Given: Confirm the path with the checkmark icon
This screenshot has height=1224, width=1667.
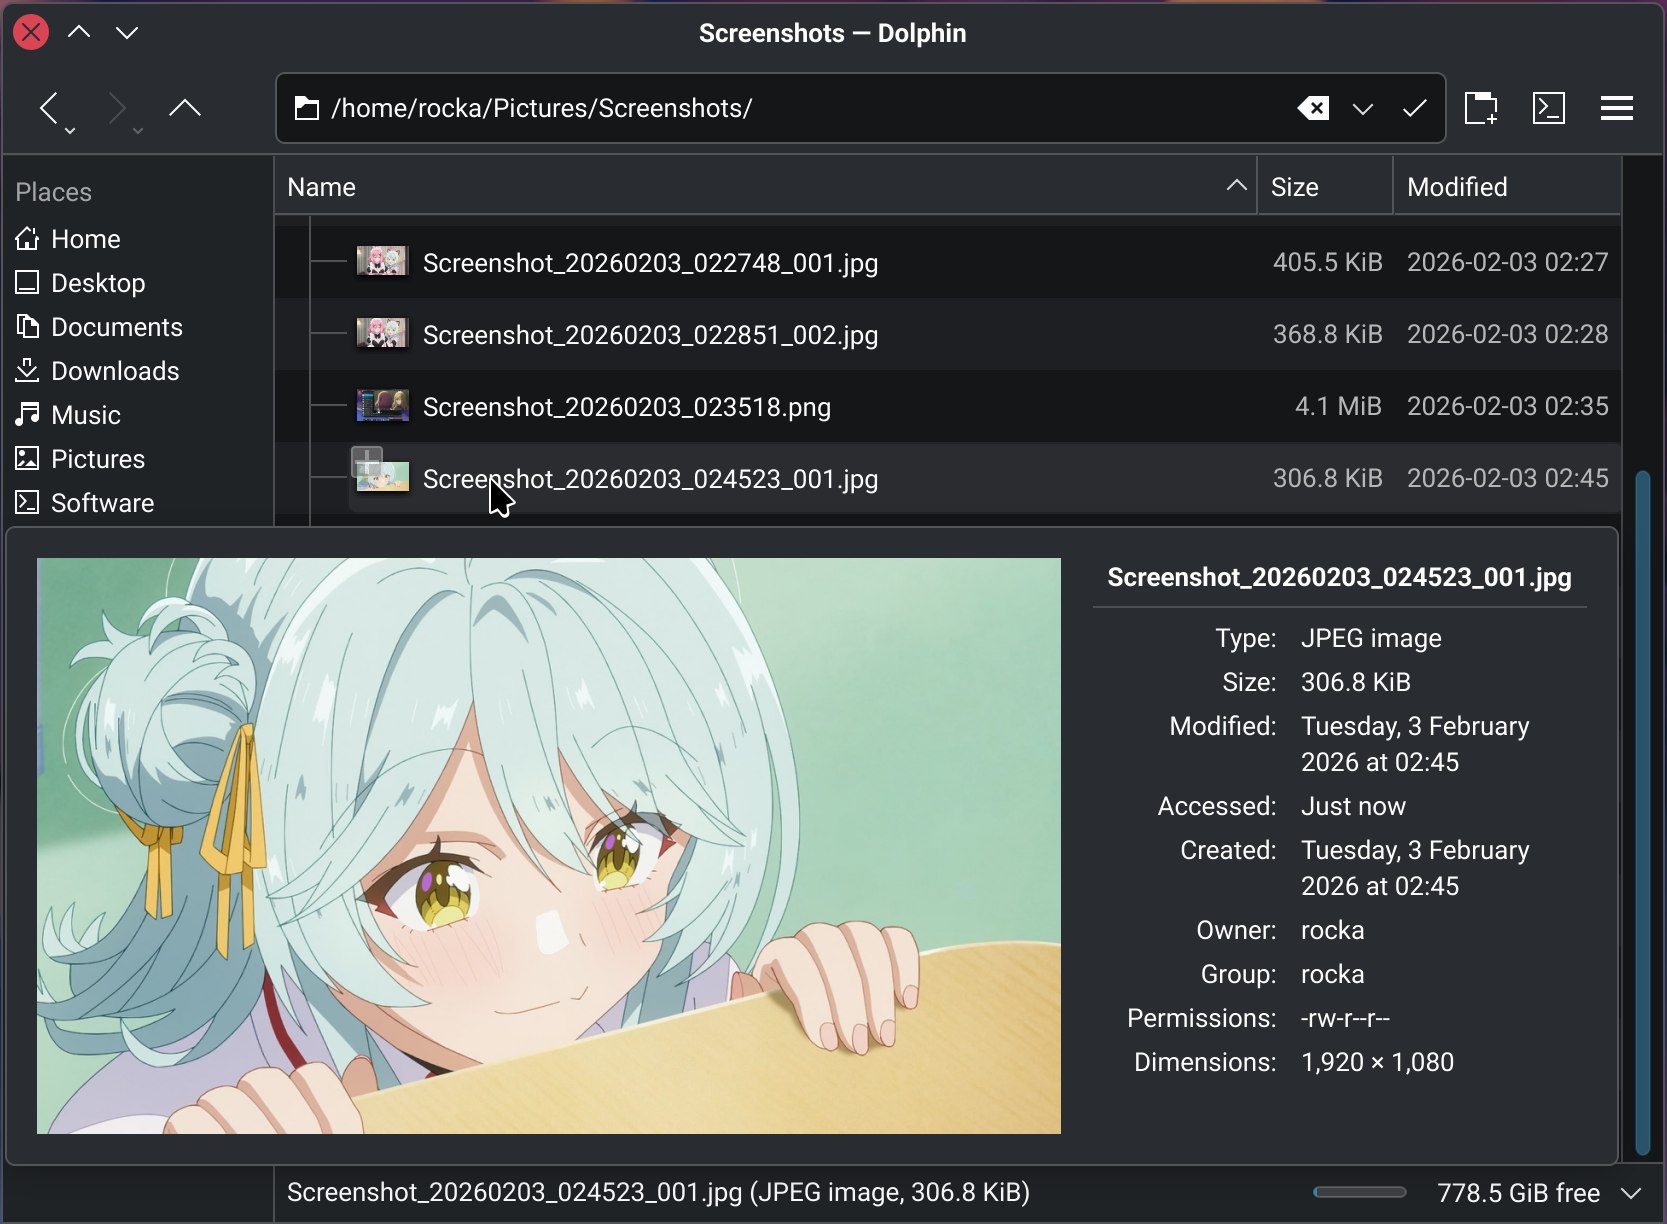Looking at the screenshot, I should [1414, 108].
